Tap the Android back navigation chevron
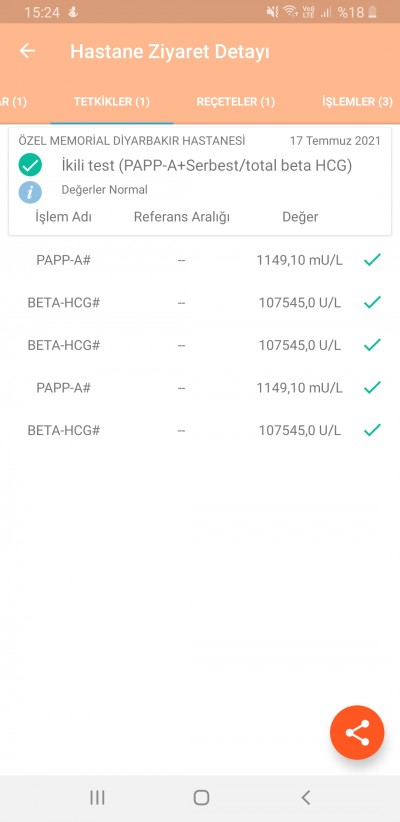This screenshot has height=822, width=400. [306, 797]
